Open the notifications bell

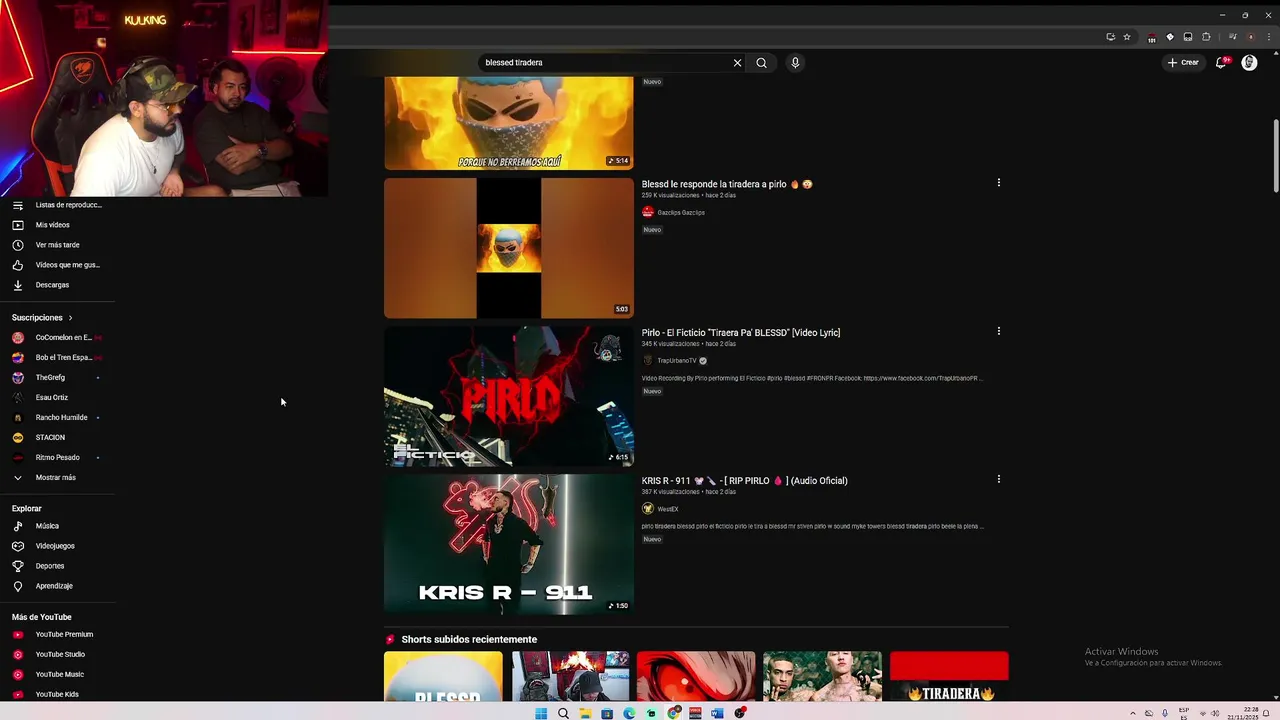[x=1221, y=63]
